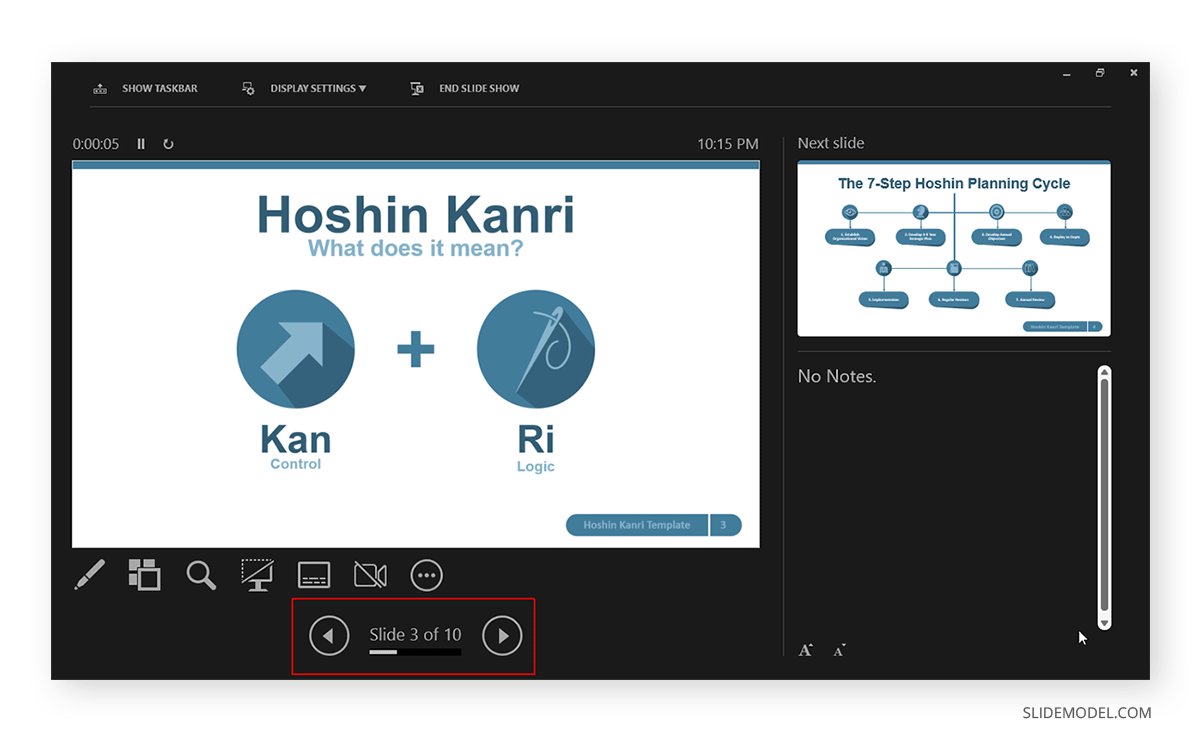Click the Hoshin Kanri Template link

tap(636, 525)
